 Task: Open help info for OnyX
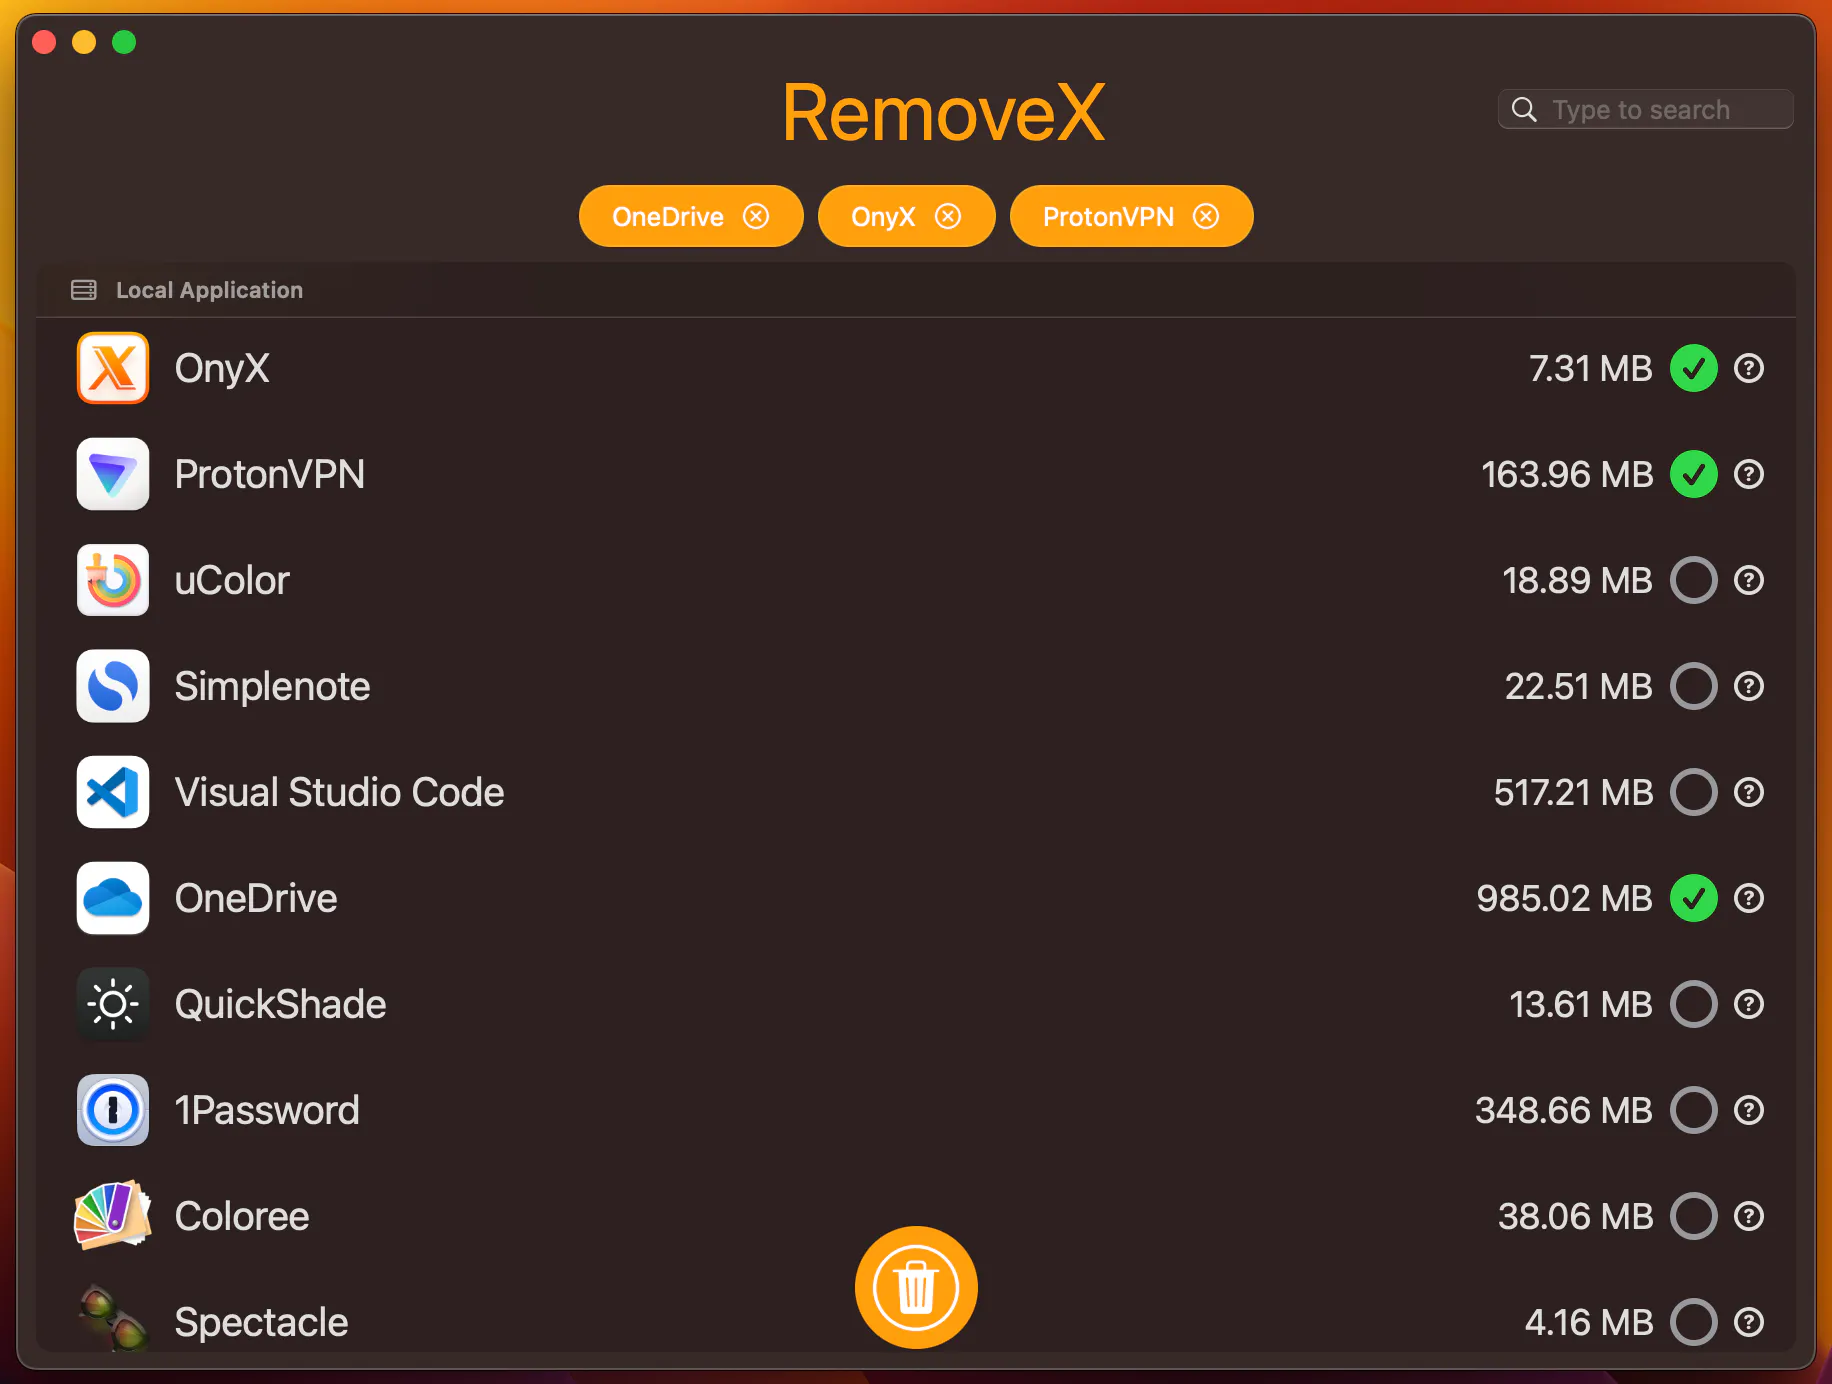pyautogui.click(x=1749, y=368)
